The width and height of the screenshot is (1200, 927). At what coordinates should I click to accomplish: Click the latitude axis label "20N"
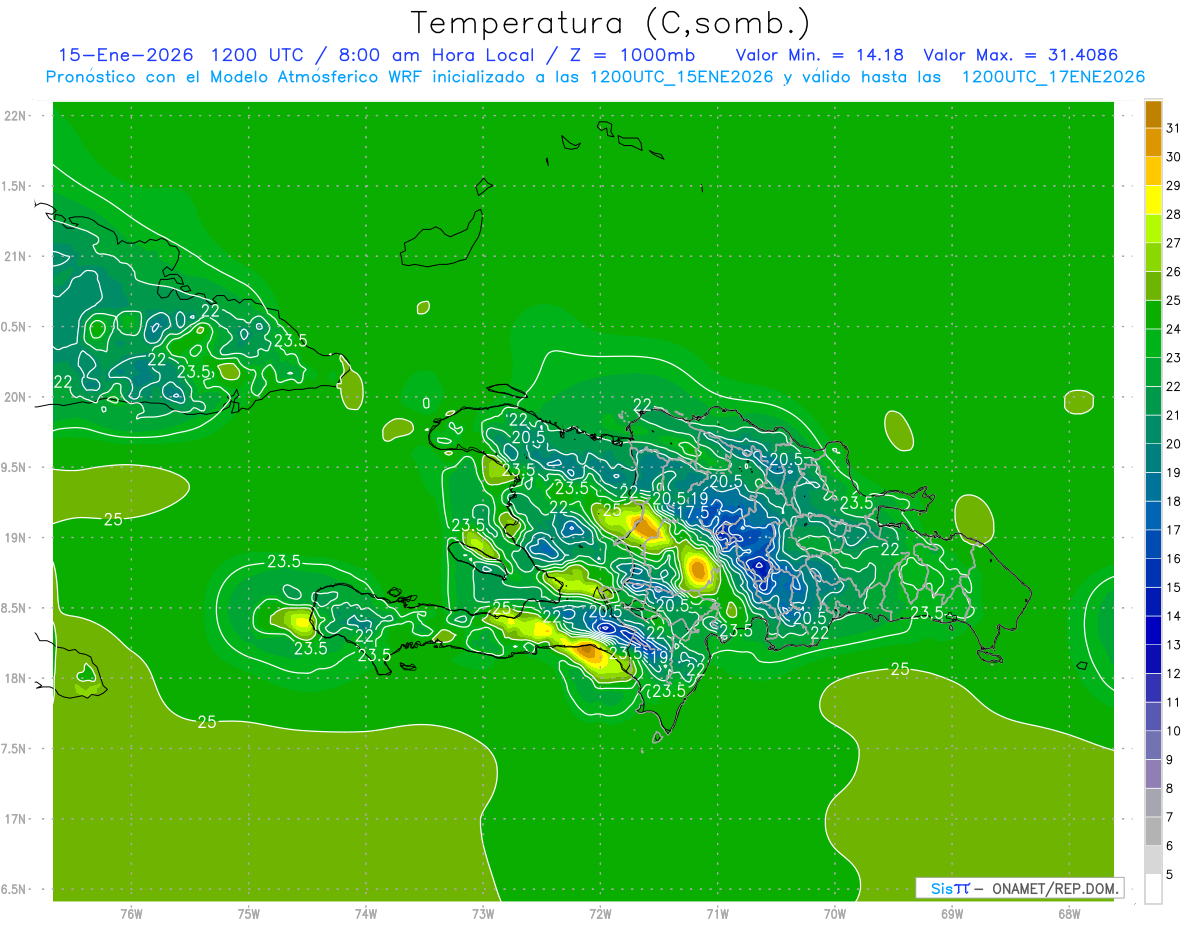(x=17, y=397)
